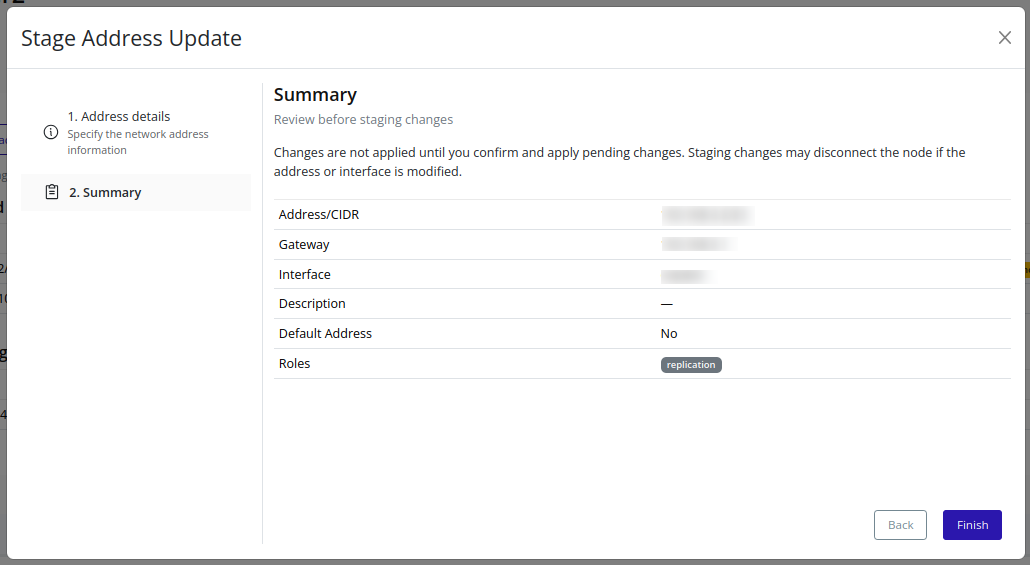Click the info icon beside Address details
Viewport: 1030px width, 565px height.
51,133
